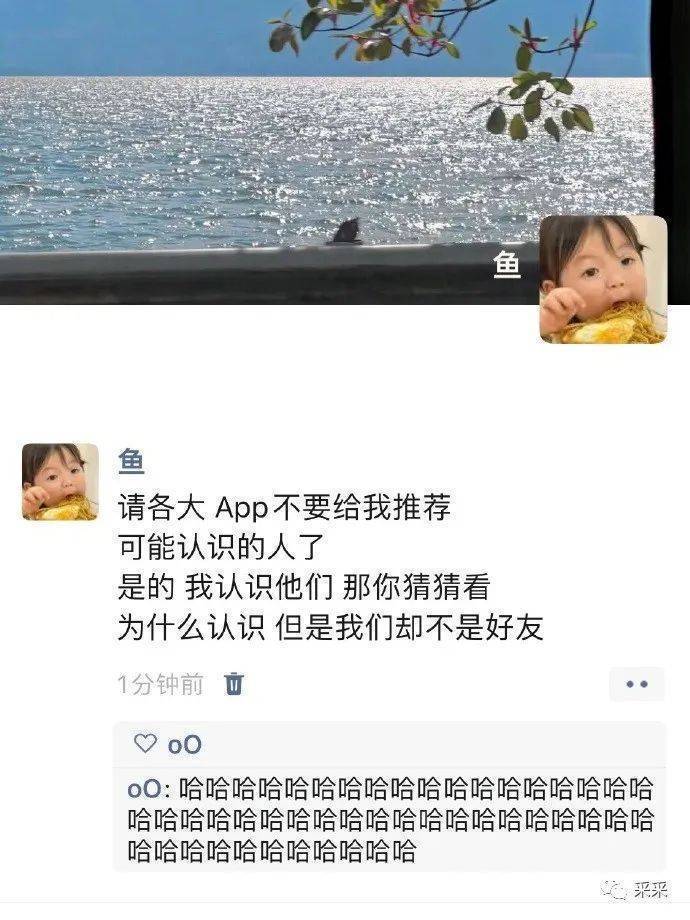This screenshot has width=690, height=920.
Task: Click the line 为什么认识 但是我们却不是好友
Action: point(330,627)
